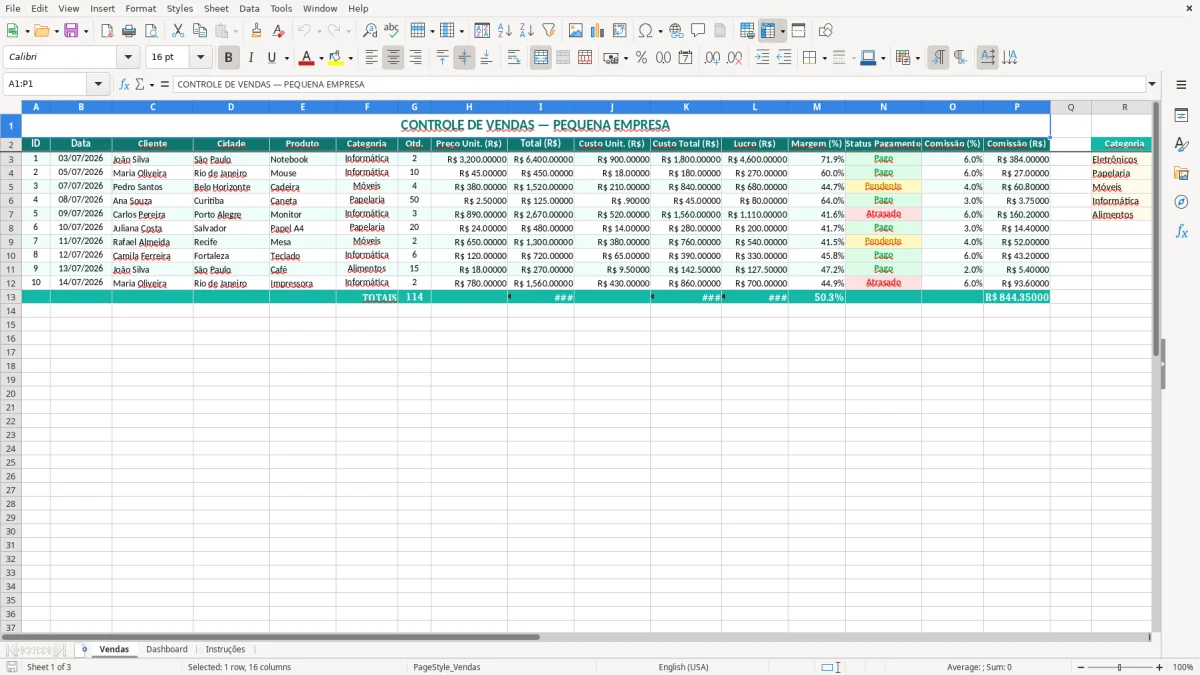
Task: Click the Sort Descending icon
Action: (x=526, y=31)
